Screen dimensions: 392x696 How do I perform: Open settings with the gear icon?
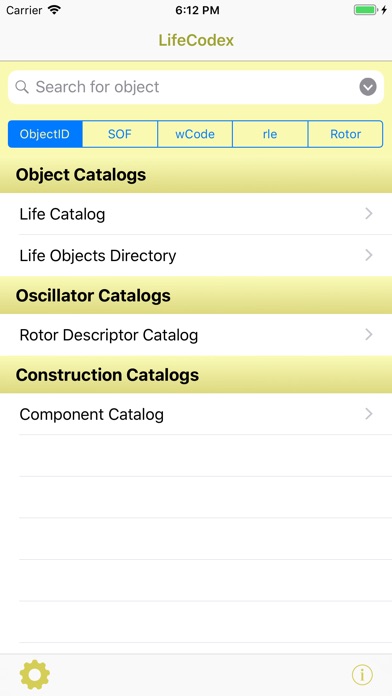click(35, 675)
